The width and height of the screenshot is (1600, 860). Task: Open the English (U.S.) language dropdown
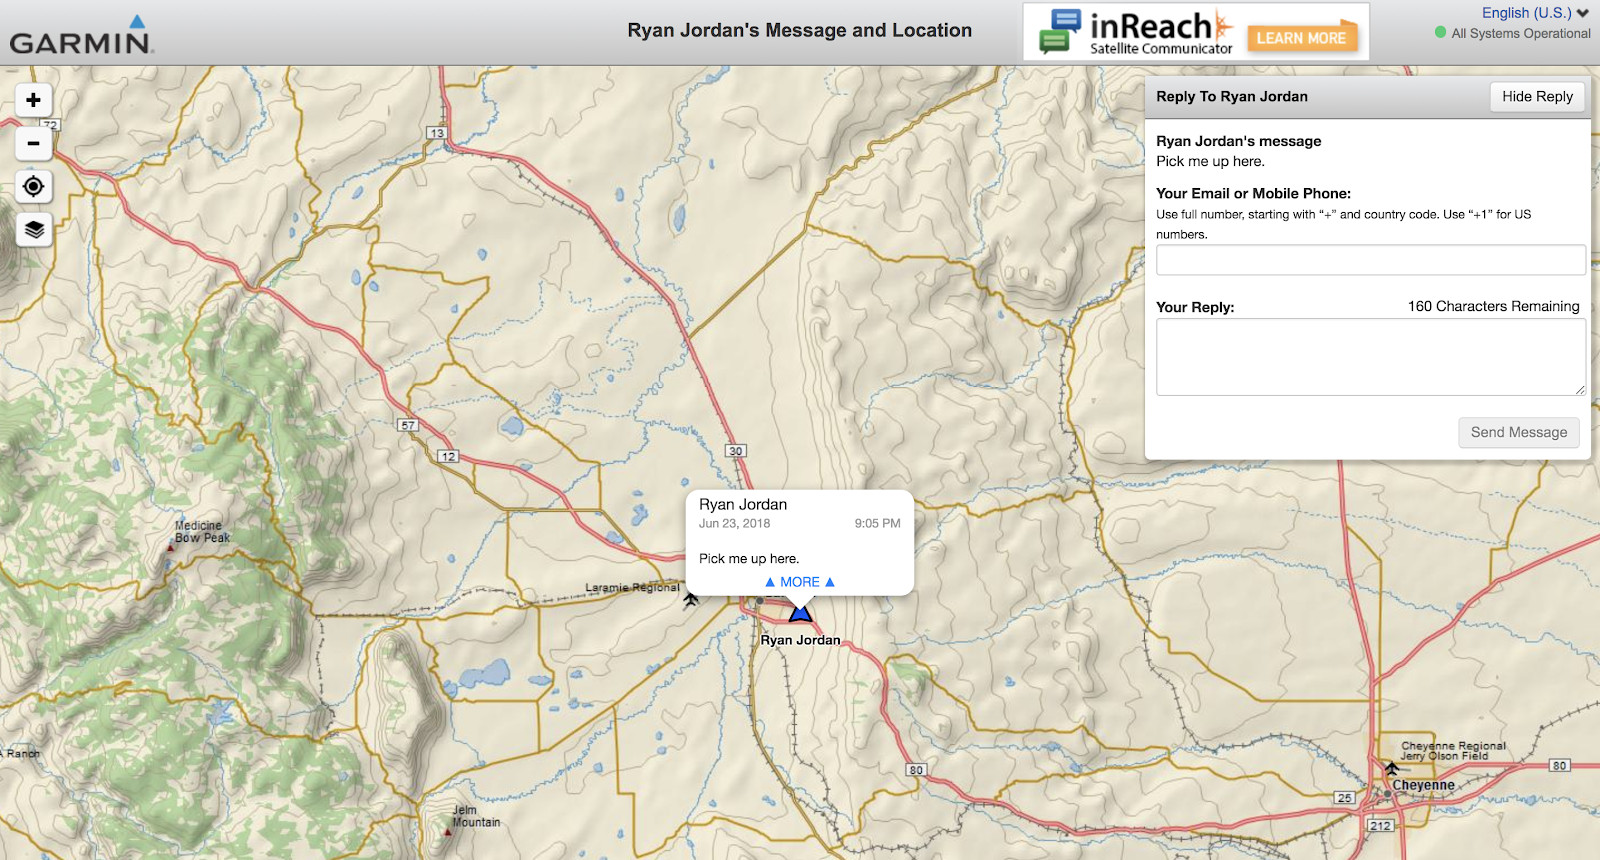click(x=1534, y=13)
